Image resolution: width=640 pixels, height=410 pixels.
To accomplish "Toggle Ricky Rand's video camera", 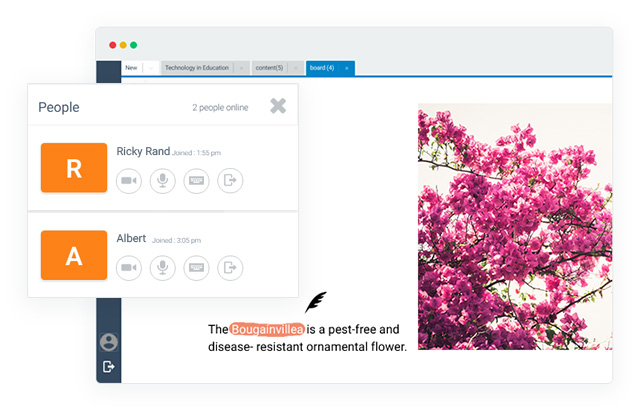I will pyautogui.click(x=129, y=181).
